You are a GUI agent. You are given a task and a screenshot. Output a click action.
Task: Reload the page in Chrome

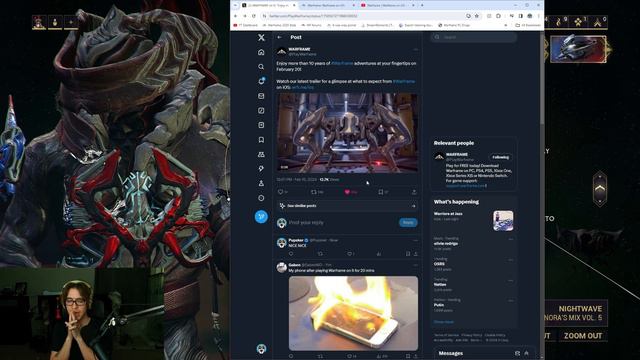(253, 16)
